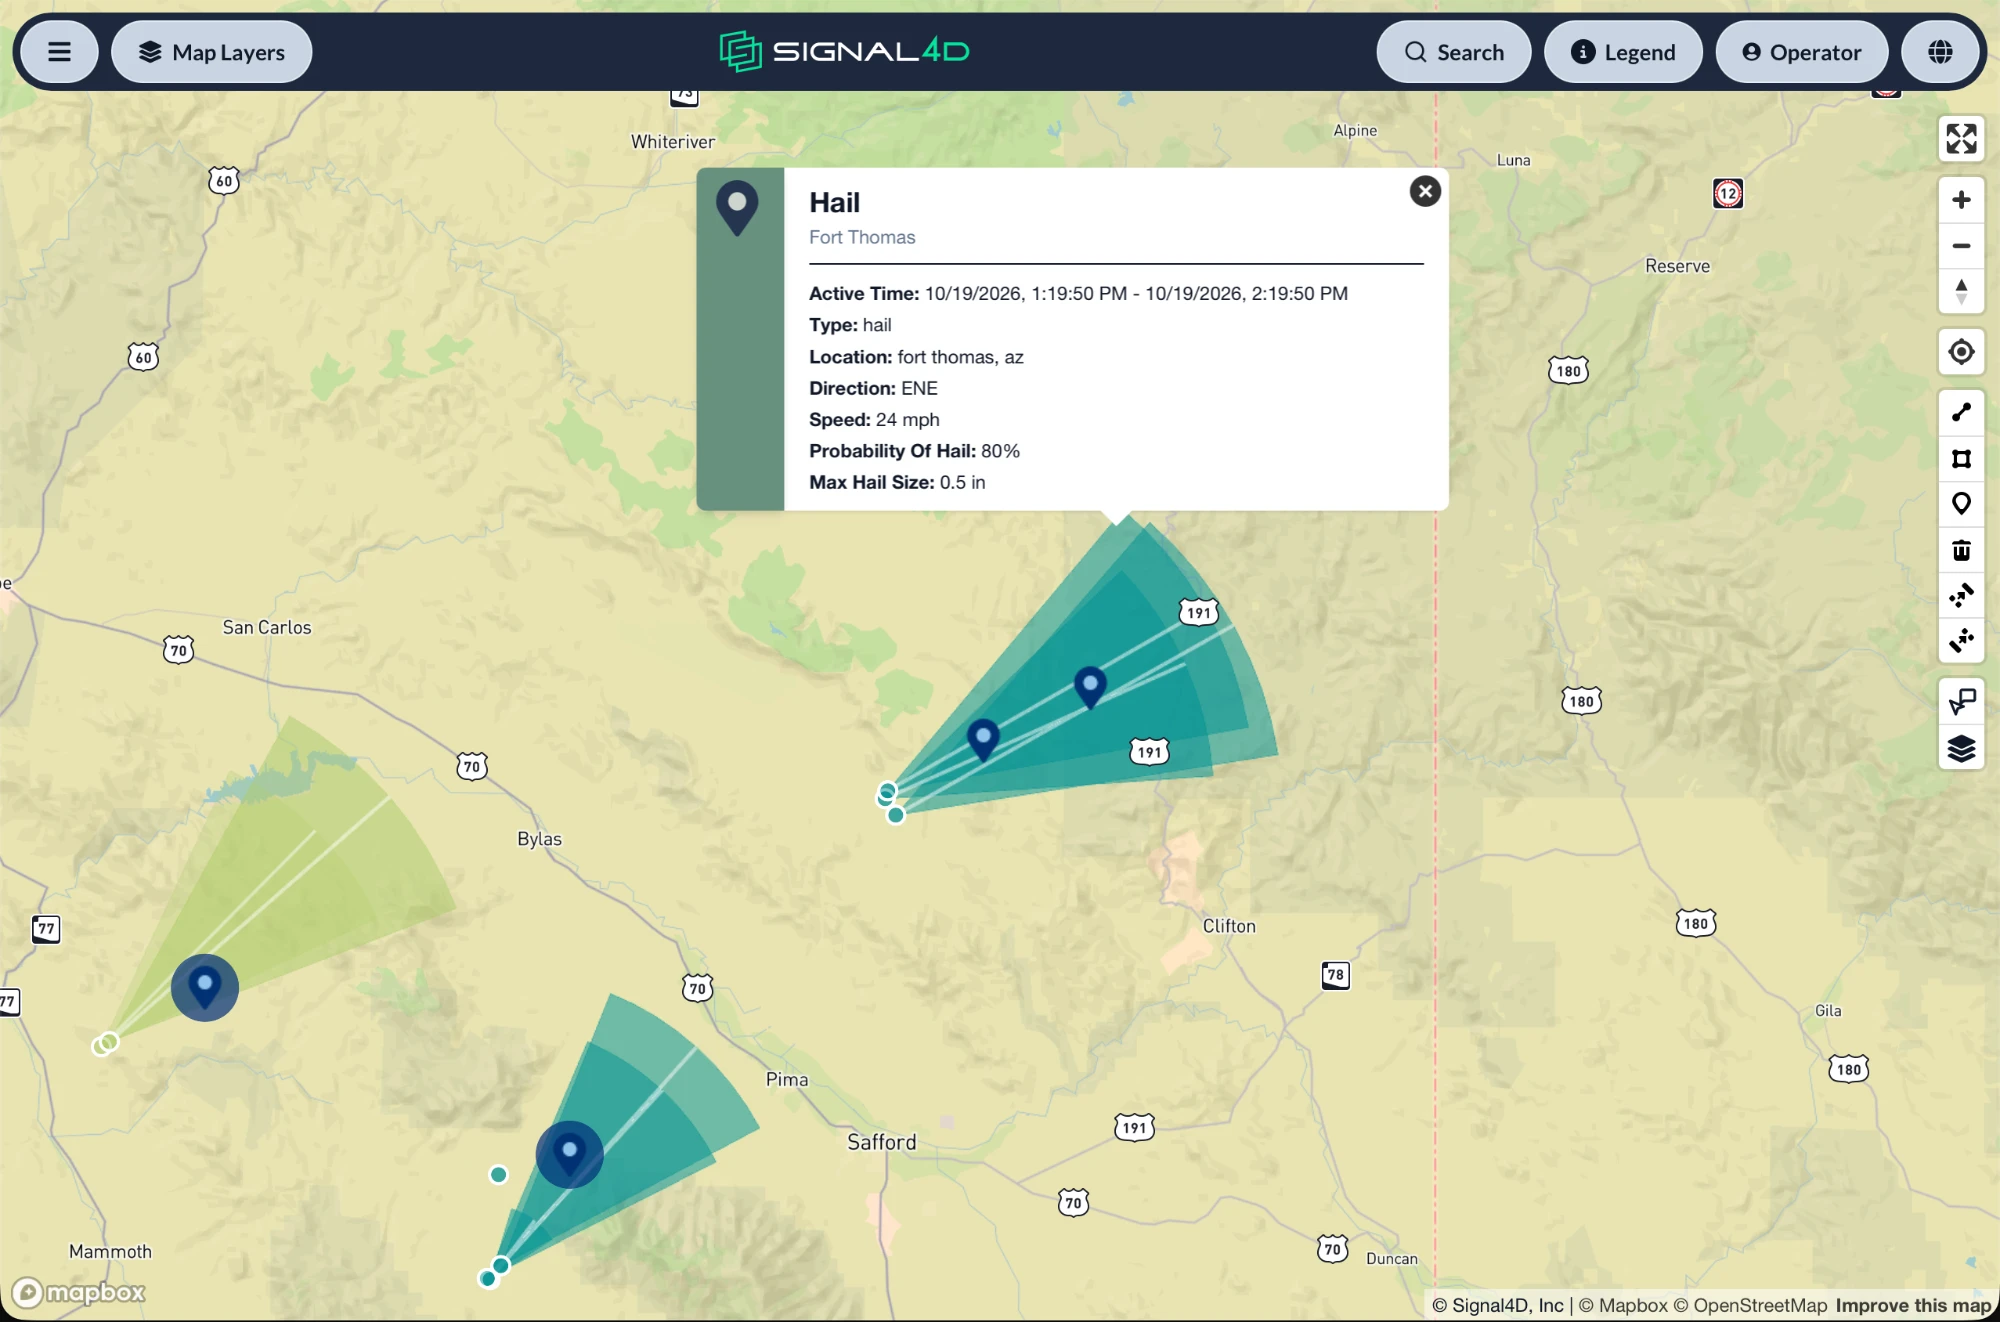Click the globe language icon
This screenshot has width=2000, height=1322.
click(1940, 52)
